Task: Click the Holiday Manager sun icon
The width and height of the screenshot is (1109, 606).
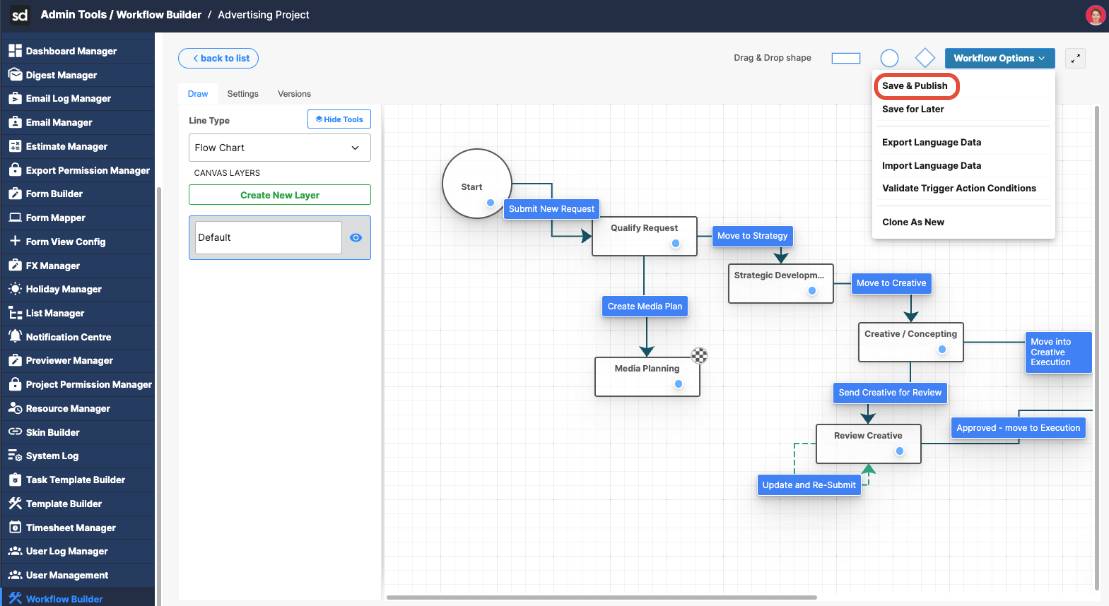Action: click(x=15, y=289)
